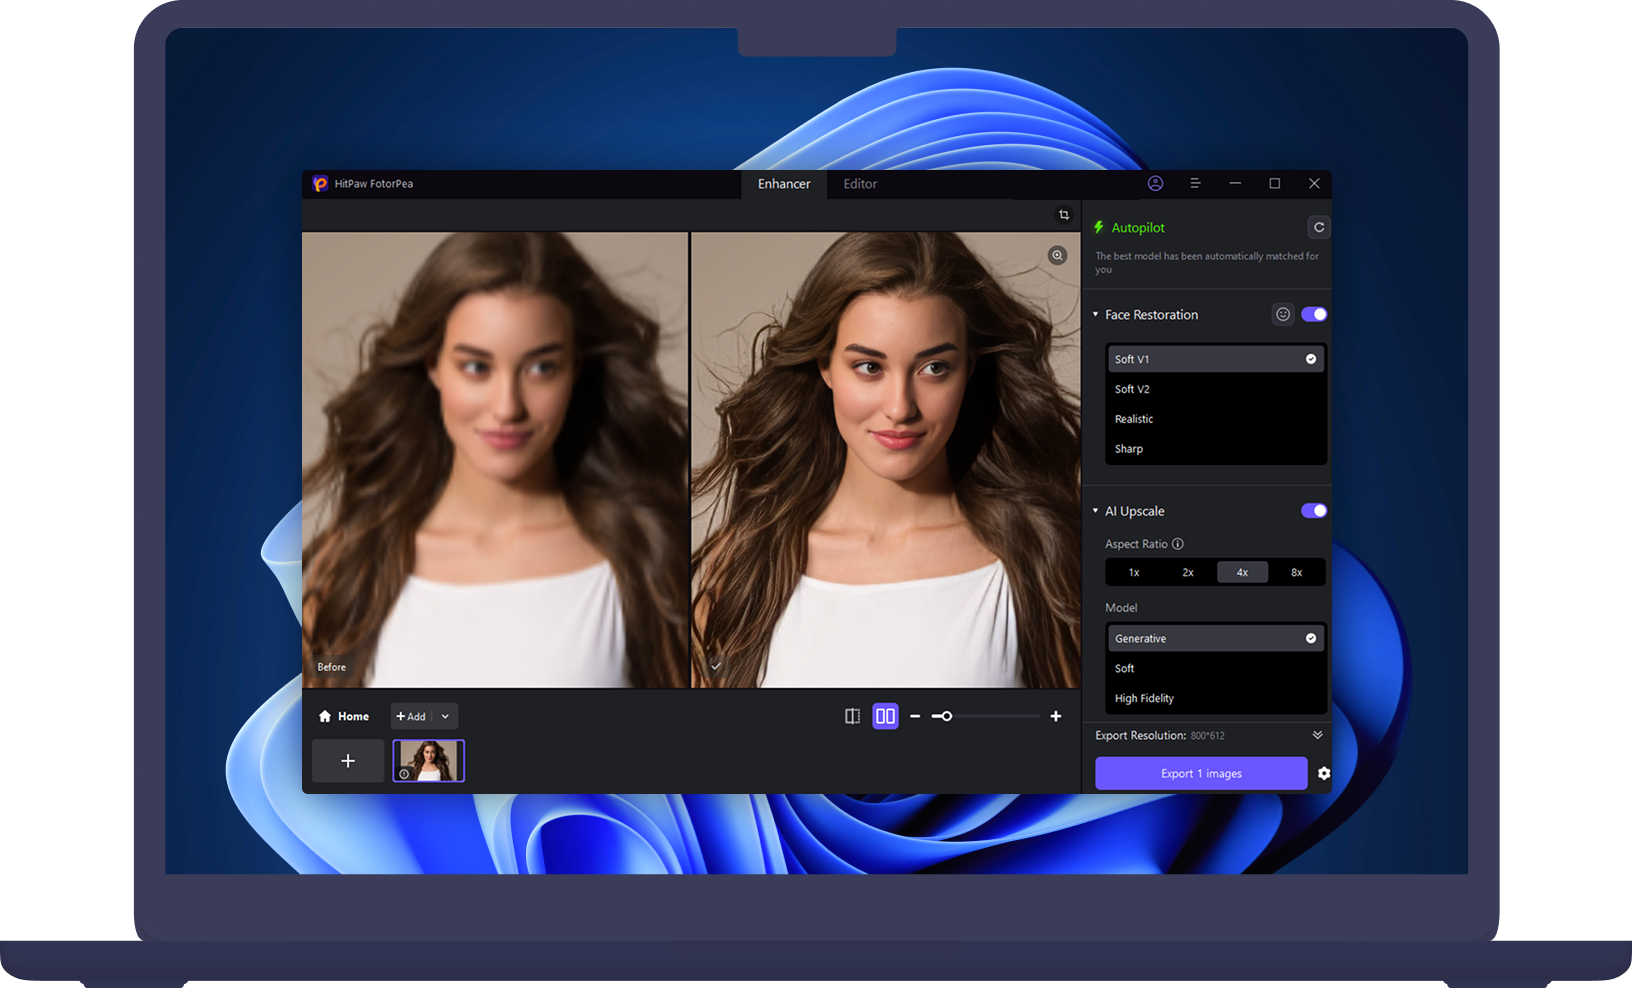This screenshot has width=1632, height=988.
Task: Open export settings gear icon
Action: (1324, 773)
